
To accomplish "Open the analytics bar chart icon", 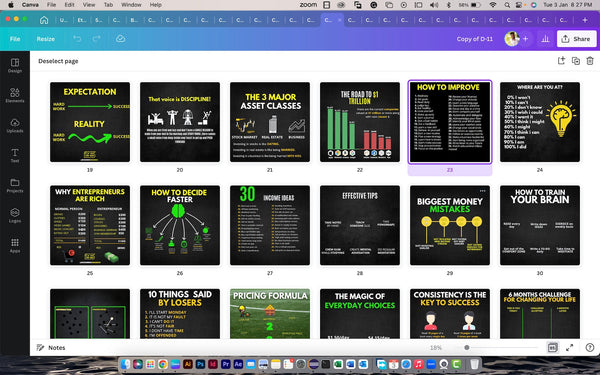I will pos(545,39).
